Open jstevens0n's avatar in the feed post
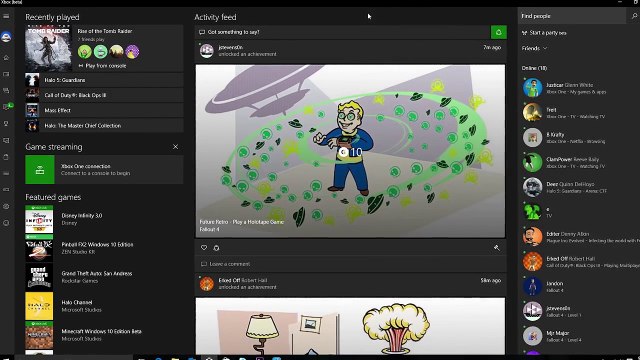Image resolution: width=640 pixels, height=360 pixels. pyautogui.click(x=207, y=51)
